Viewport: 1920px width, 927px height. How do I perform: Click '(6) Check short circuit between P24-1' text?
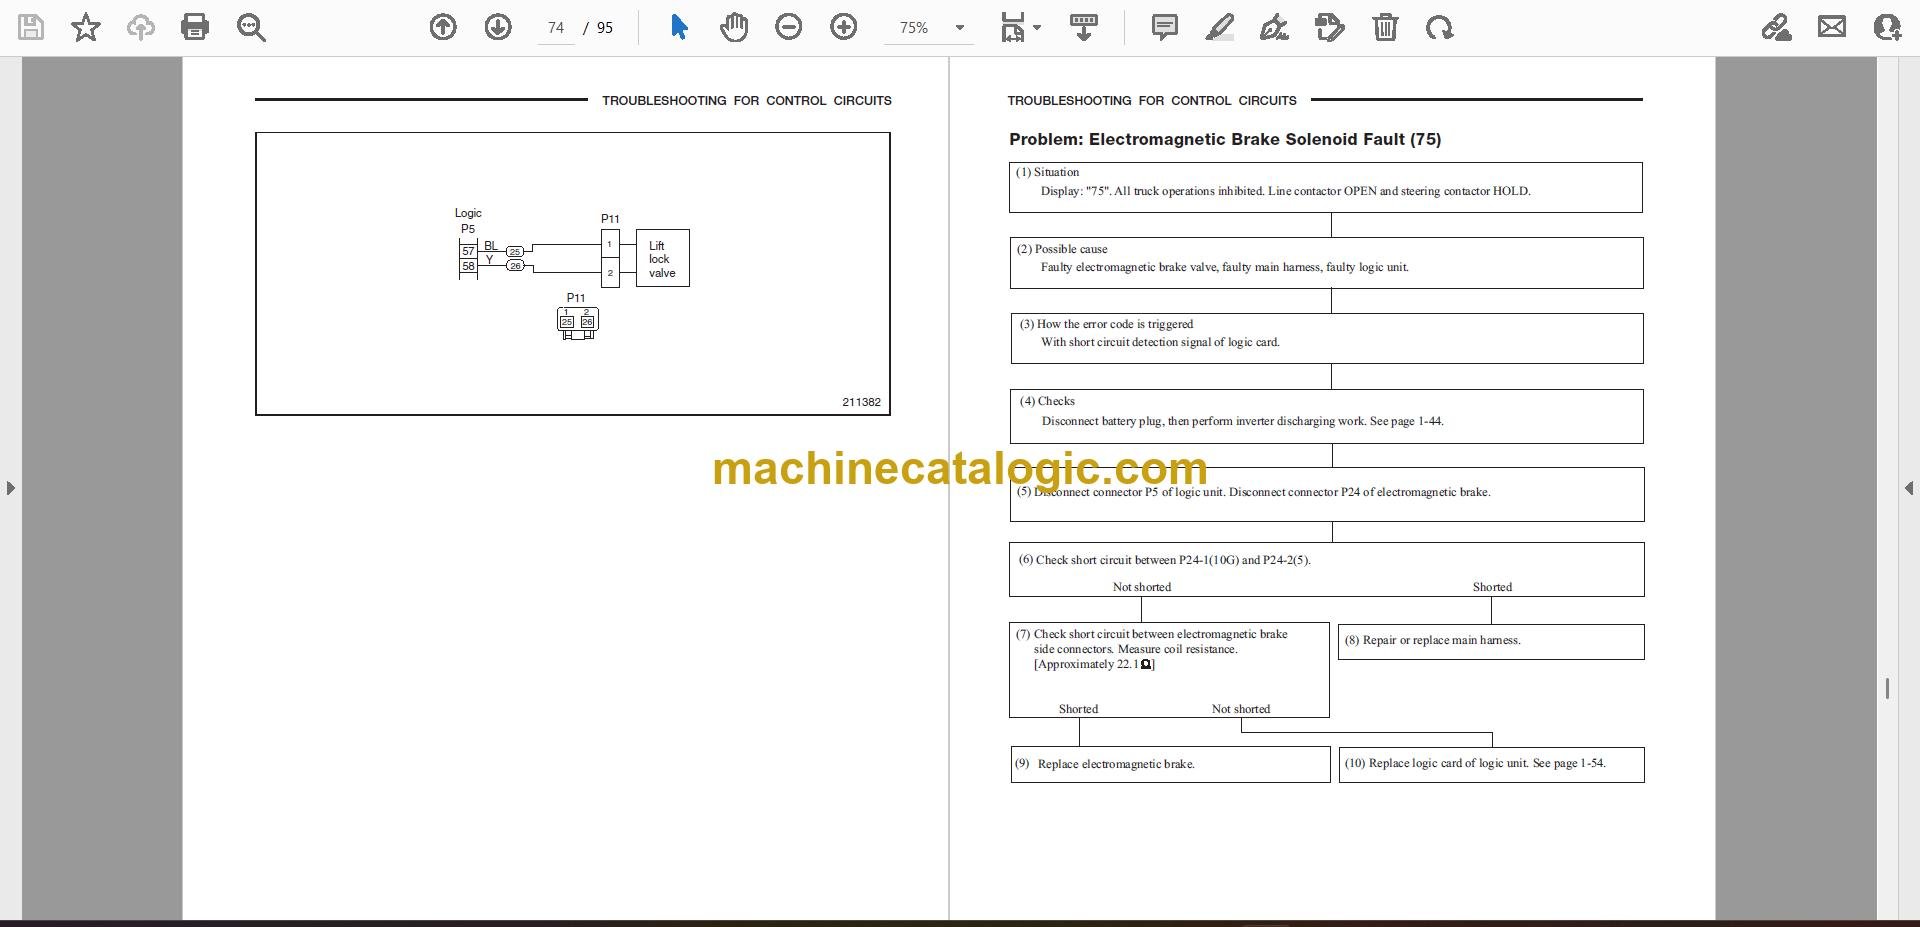pos(1164,560)
